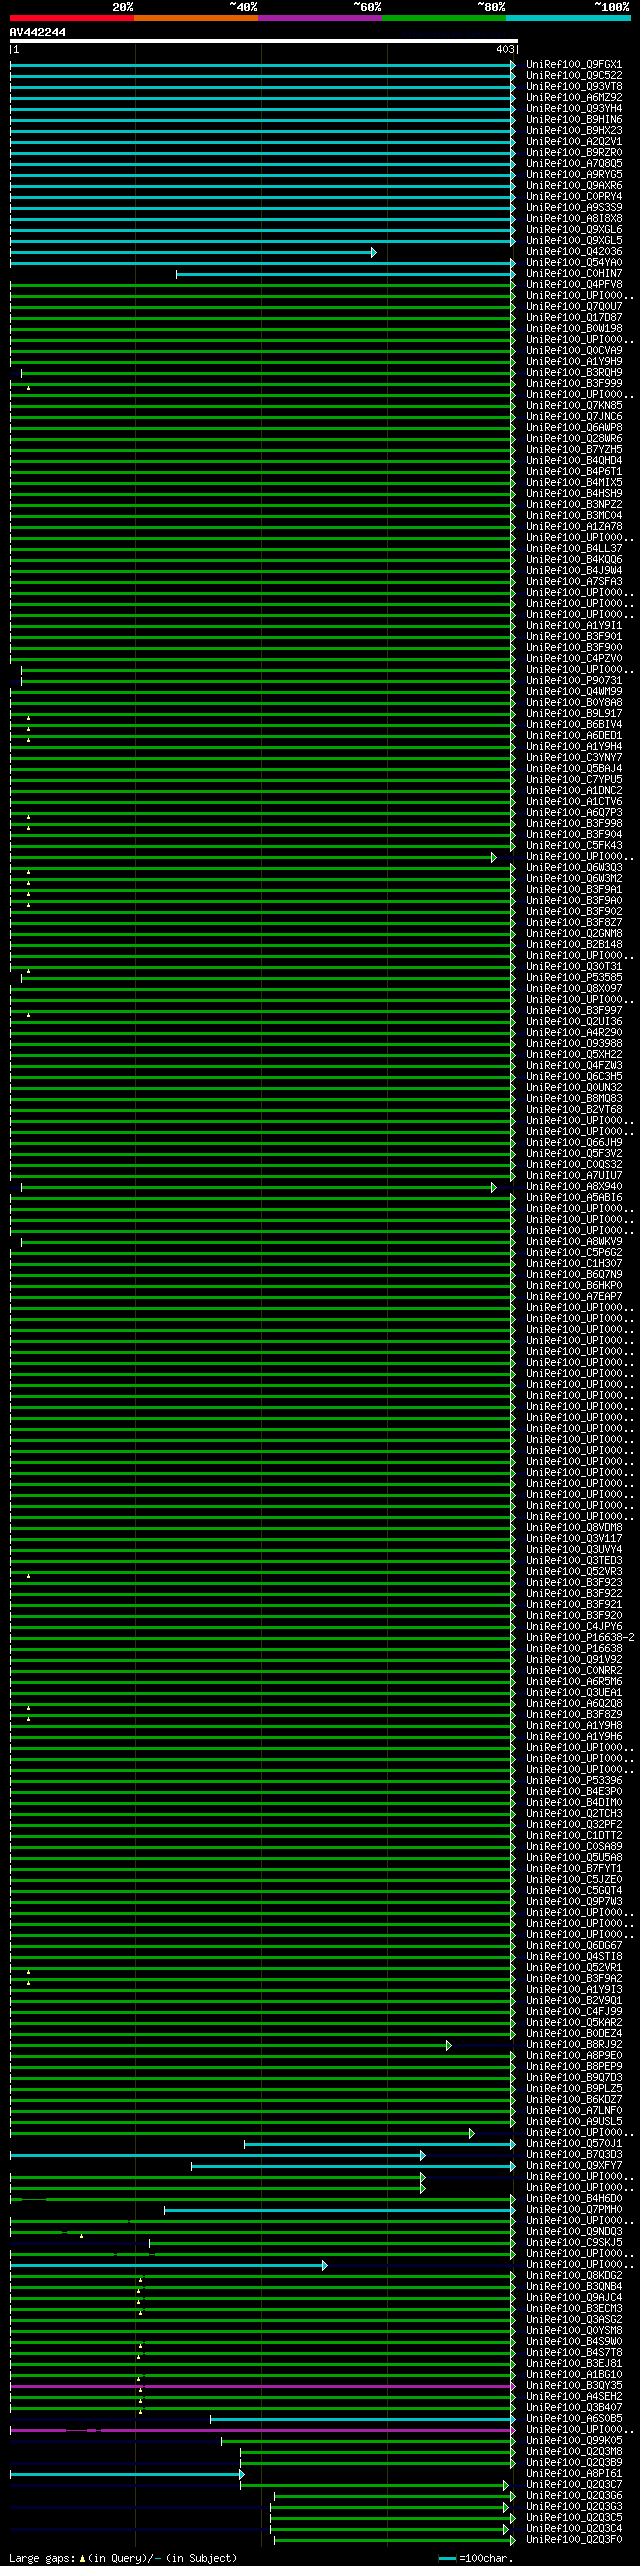The width and height of the screenshot is (640, 2566).
Task: Select the UniRef100_B0W198 label
Action: [574, 329]
